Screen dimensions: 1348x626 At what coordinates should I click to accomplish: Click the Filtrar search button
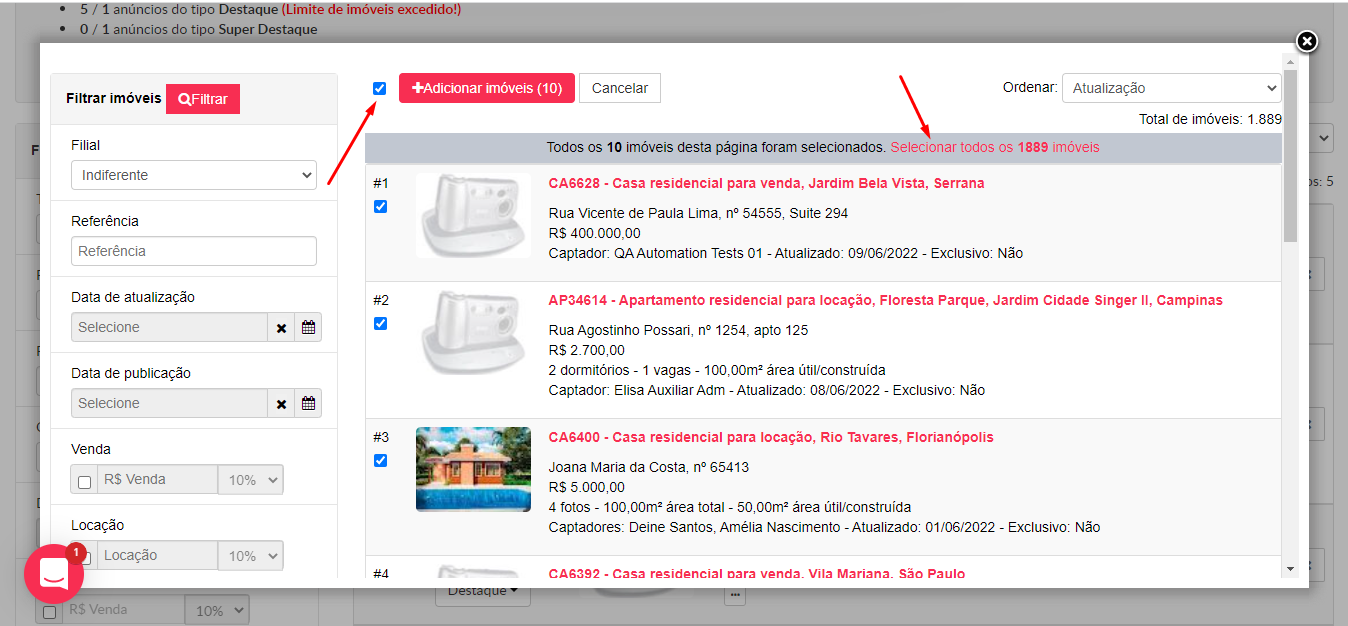click(x=203, y=99)
